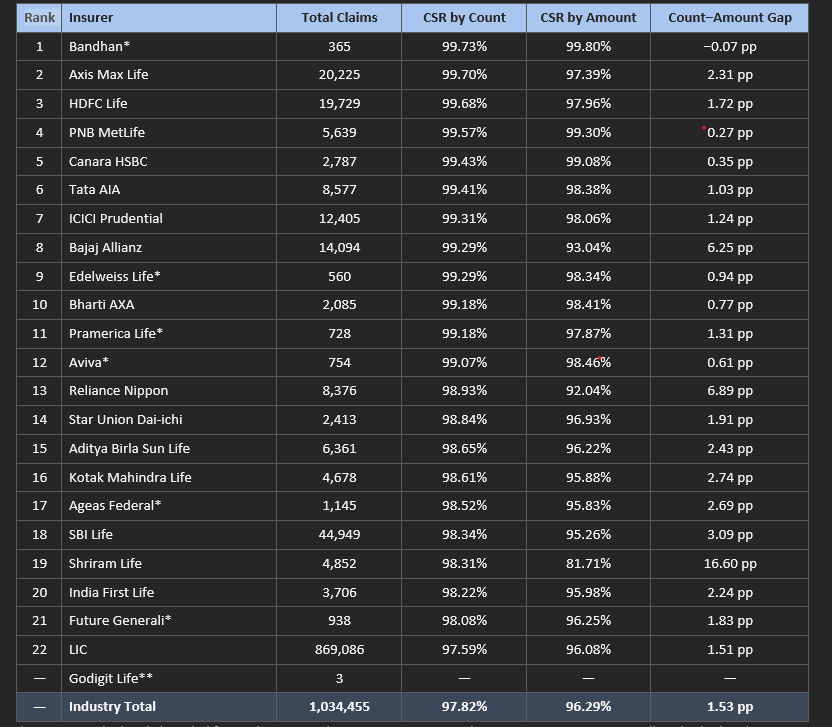Select the HDFC Life cell
Screen dimensions: 832x727
[x=169, y=103]
